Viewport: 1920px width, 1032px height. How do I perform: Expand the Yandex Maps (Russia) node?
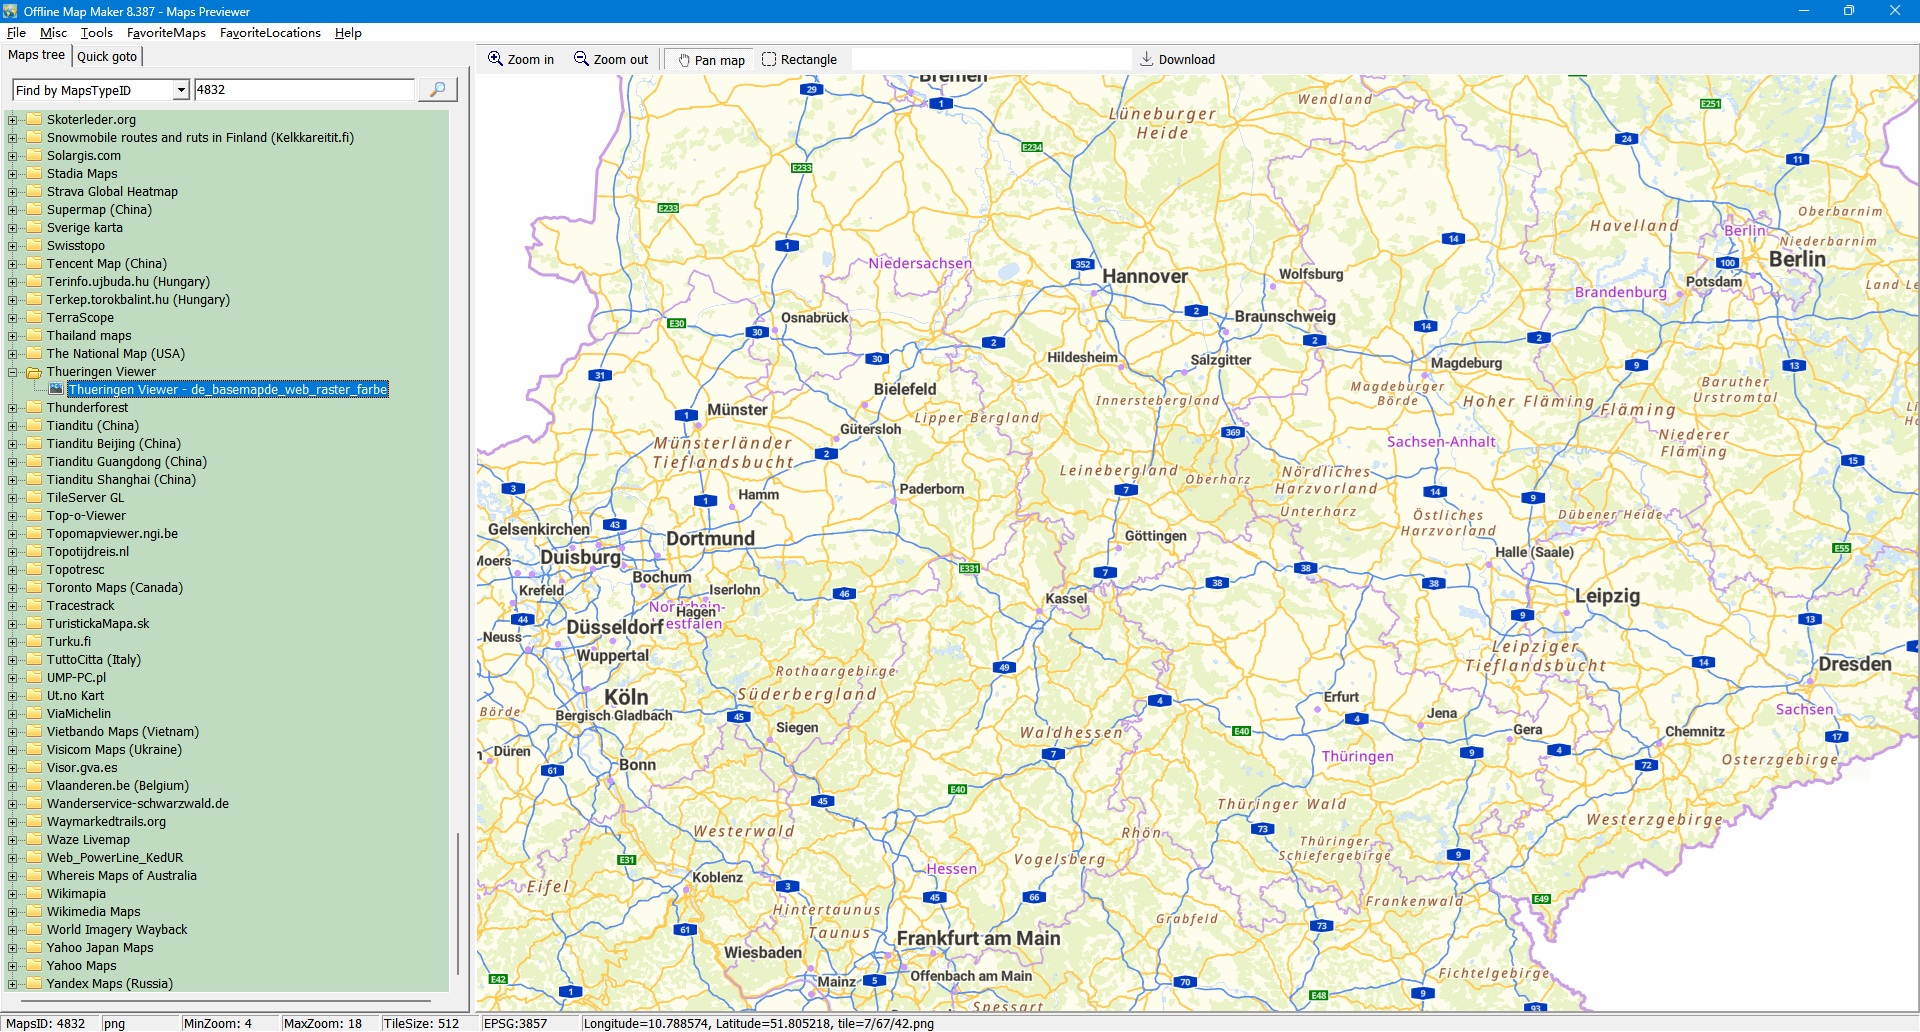pos(13,984)
